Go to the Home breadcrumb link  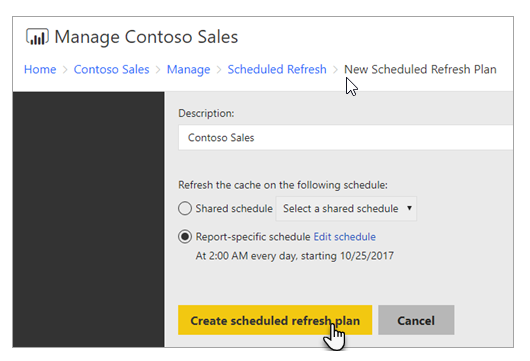pyautogui.click(x=40, y=69)
